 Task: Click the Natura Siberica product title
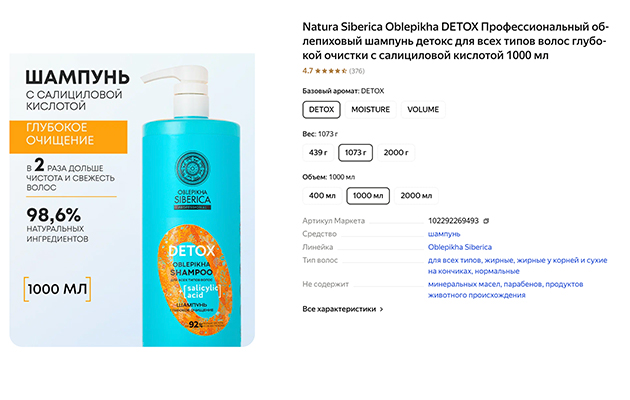(456, 41)
